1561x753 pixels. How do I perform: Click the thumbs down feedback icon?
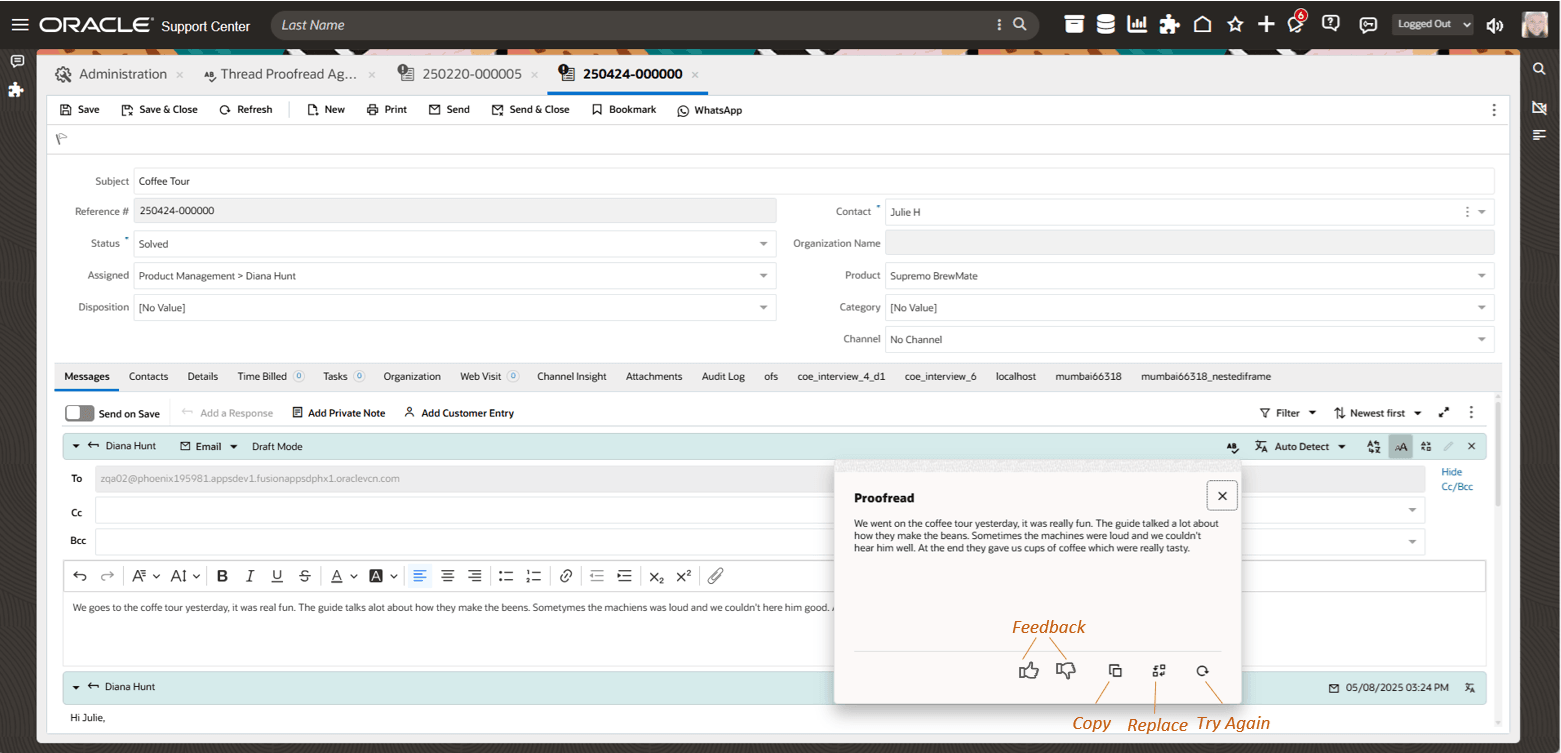(1066, 671)
